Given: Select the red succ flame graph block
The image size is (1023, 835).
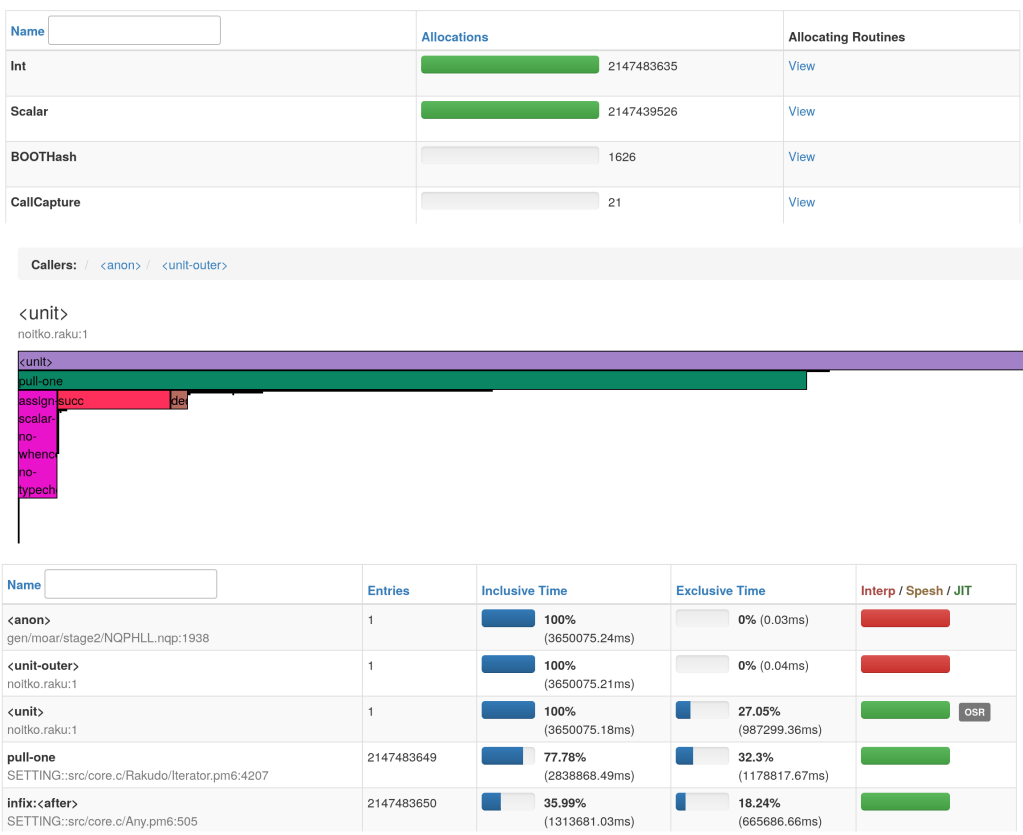Looking at the screenshot, I should [x=113, y=400].
